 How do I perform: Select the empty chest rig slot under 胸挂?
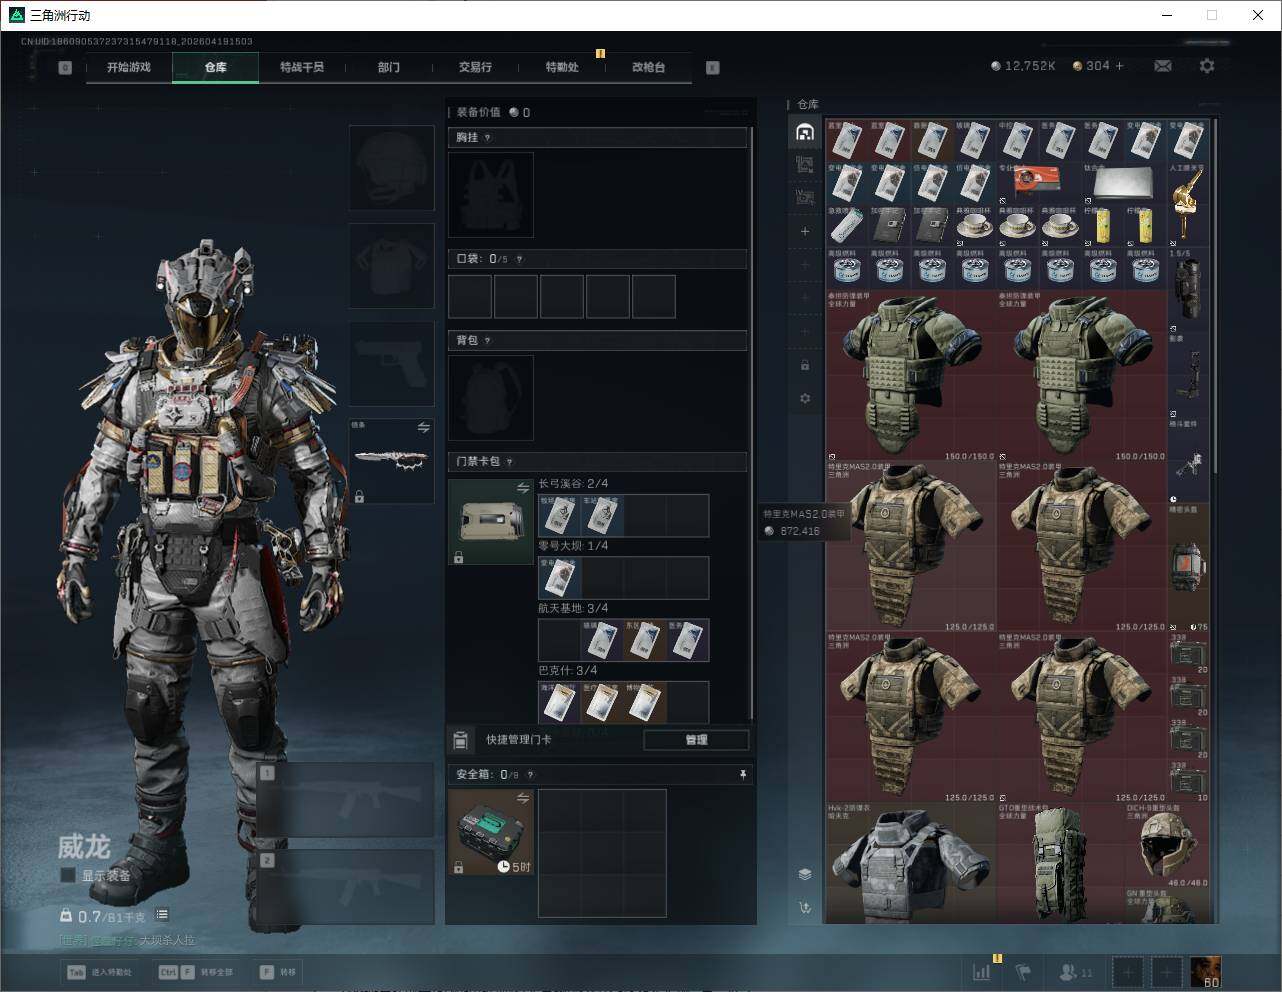point(491,195)
